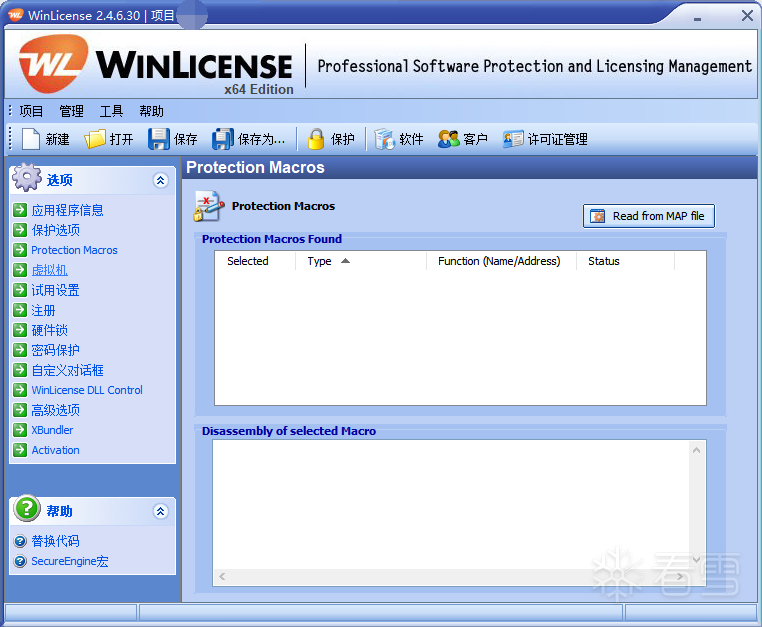Minimize the WinLicense window
This screenshot has height=627, width=762.
697,17
